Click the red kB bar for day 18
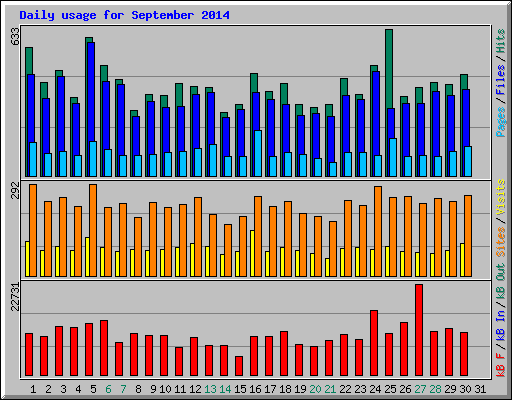512x400 pixels. (284, 354)
